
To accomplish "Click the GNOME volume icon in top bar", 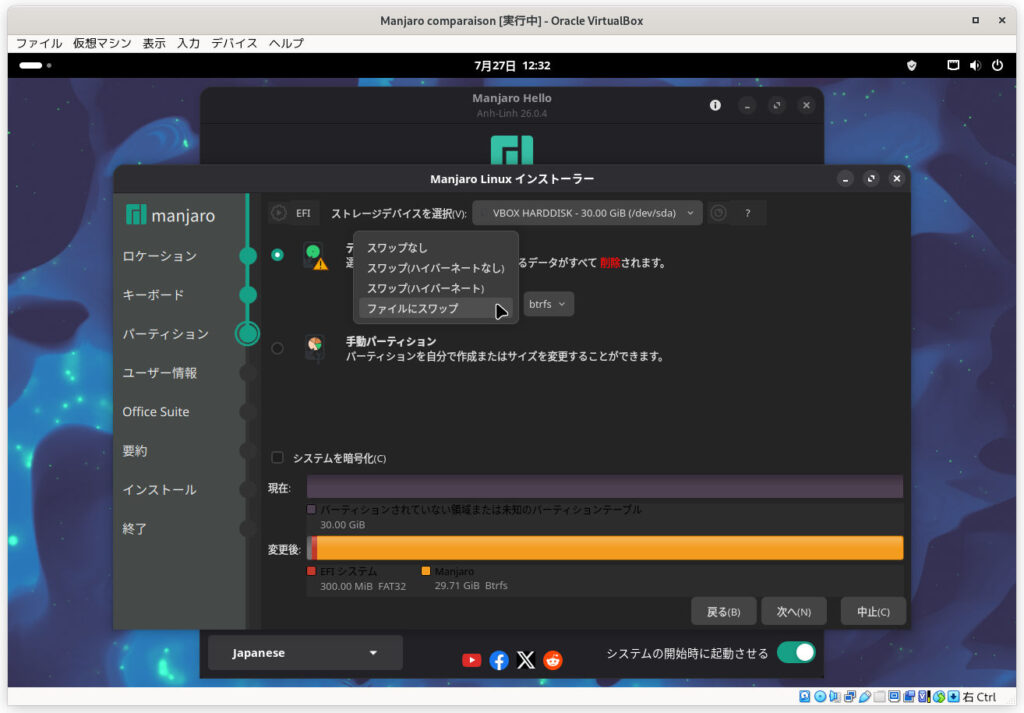I will [975, 65].
